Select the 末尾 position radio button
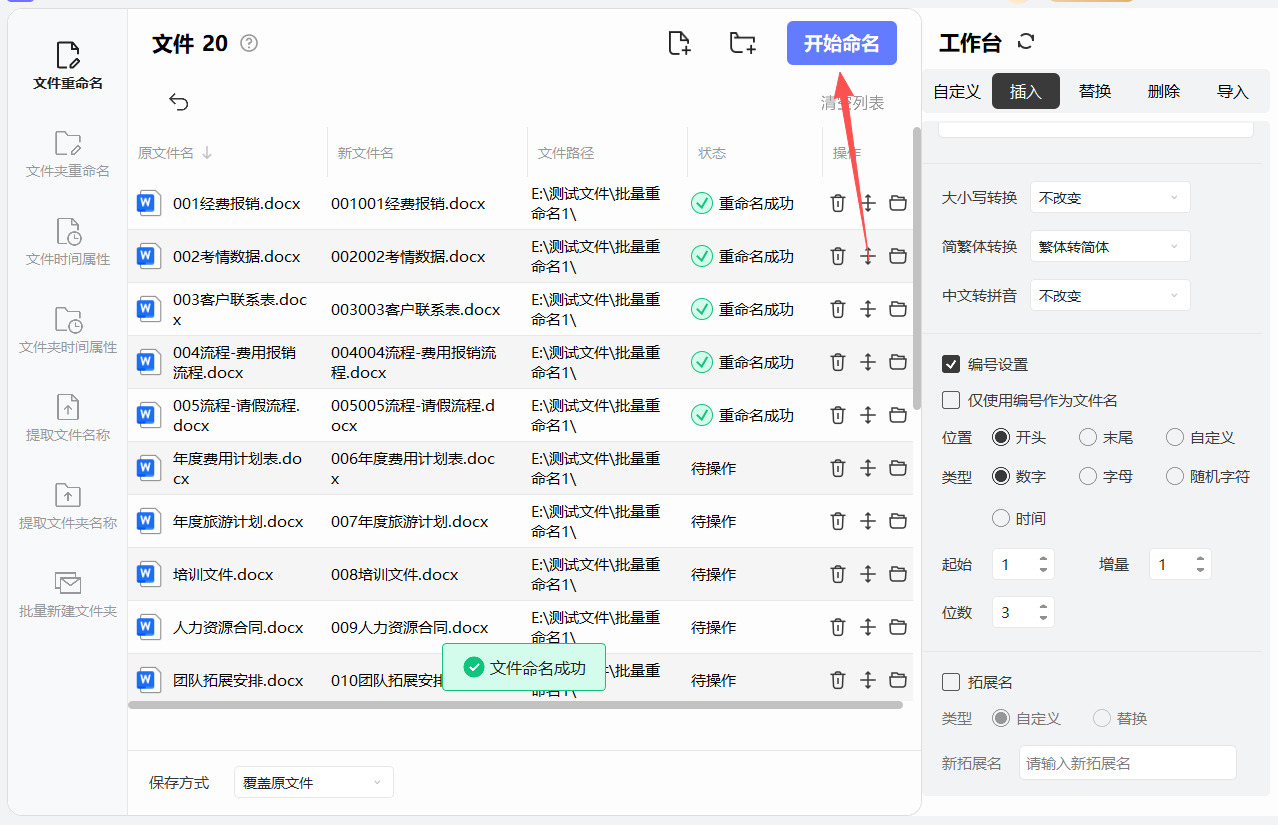1278x825 pixels. 1088,437
